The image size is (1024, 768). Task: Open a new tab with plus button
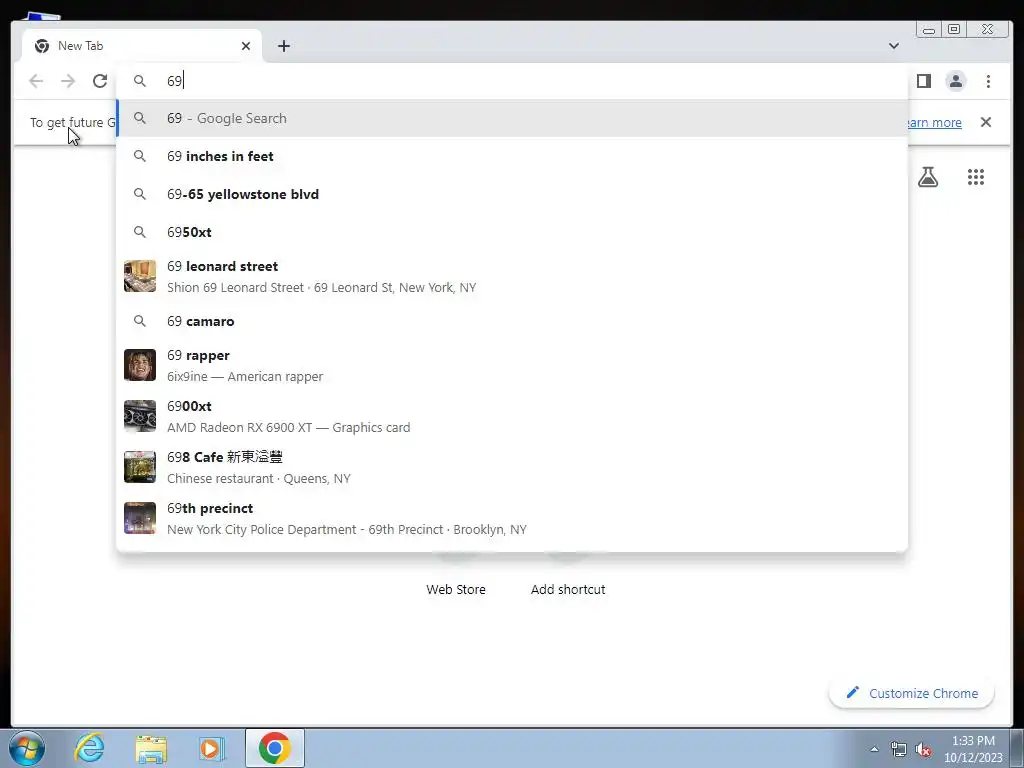coord(283,46)
